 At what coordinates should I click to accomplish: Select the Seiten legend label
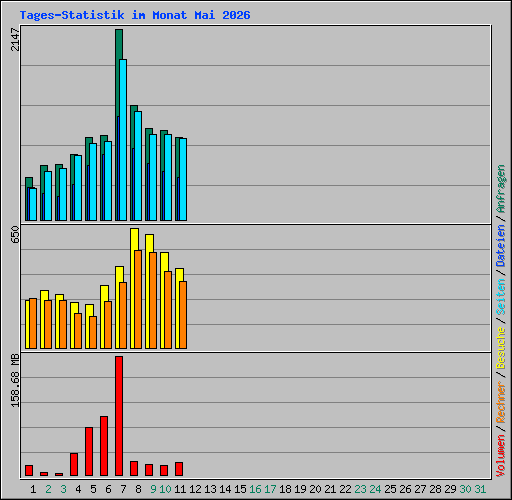tap(500, 297)
